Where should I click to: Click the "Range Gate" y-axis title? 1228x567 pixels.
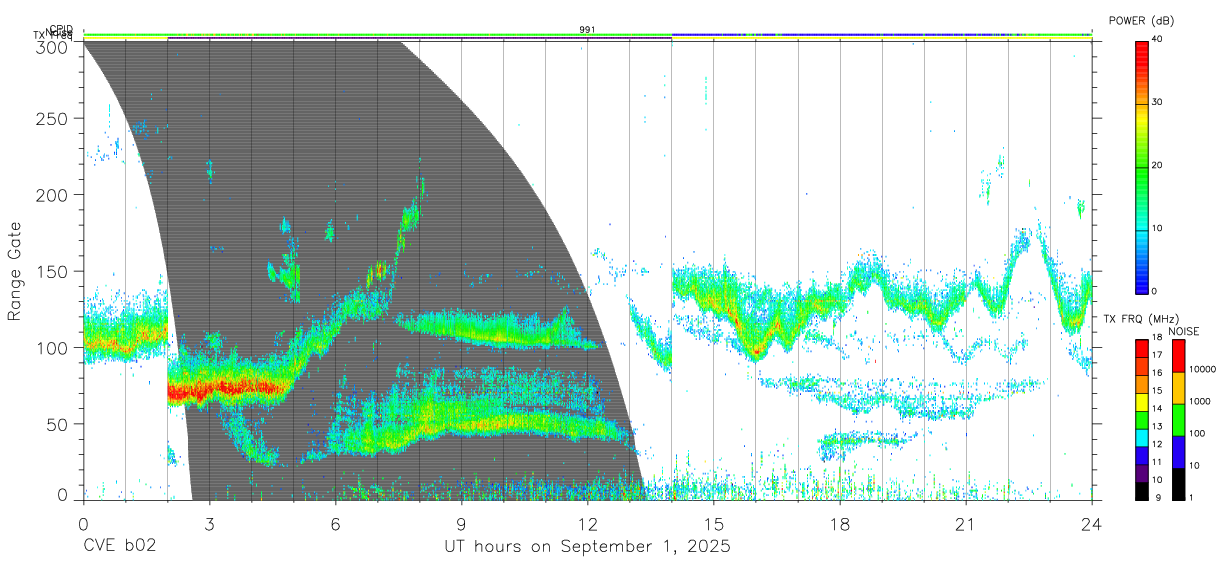[x=15, y=271]
